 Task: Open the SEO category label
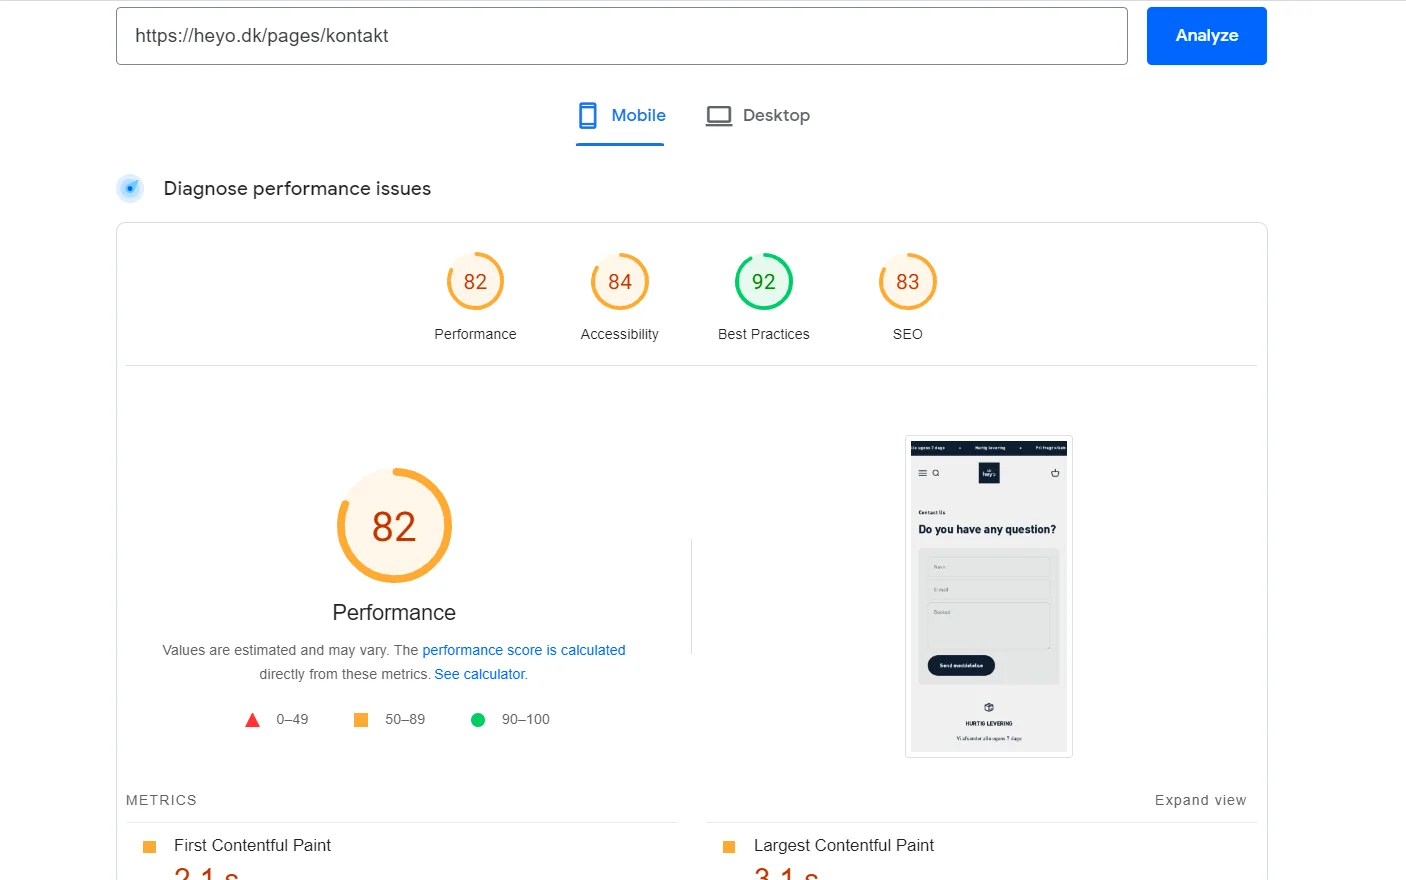[x=908, y=334]
